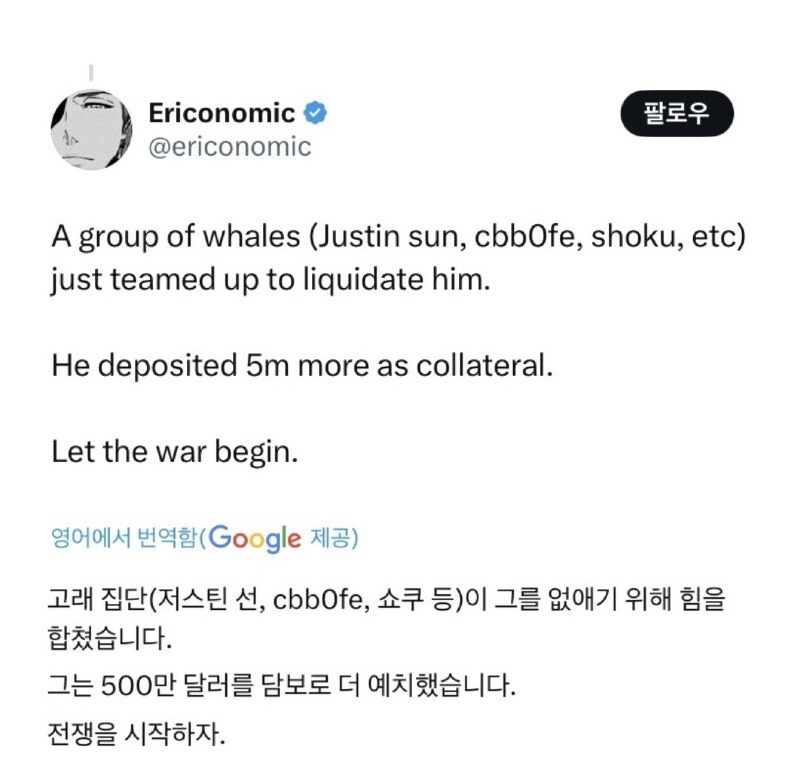The height and width of the screenshot is (776, 800).
Task: Click the @ericonomic handle
Action: (230, 145)
